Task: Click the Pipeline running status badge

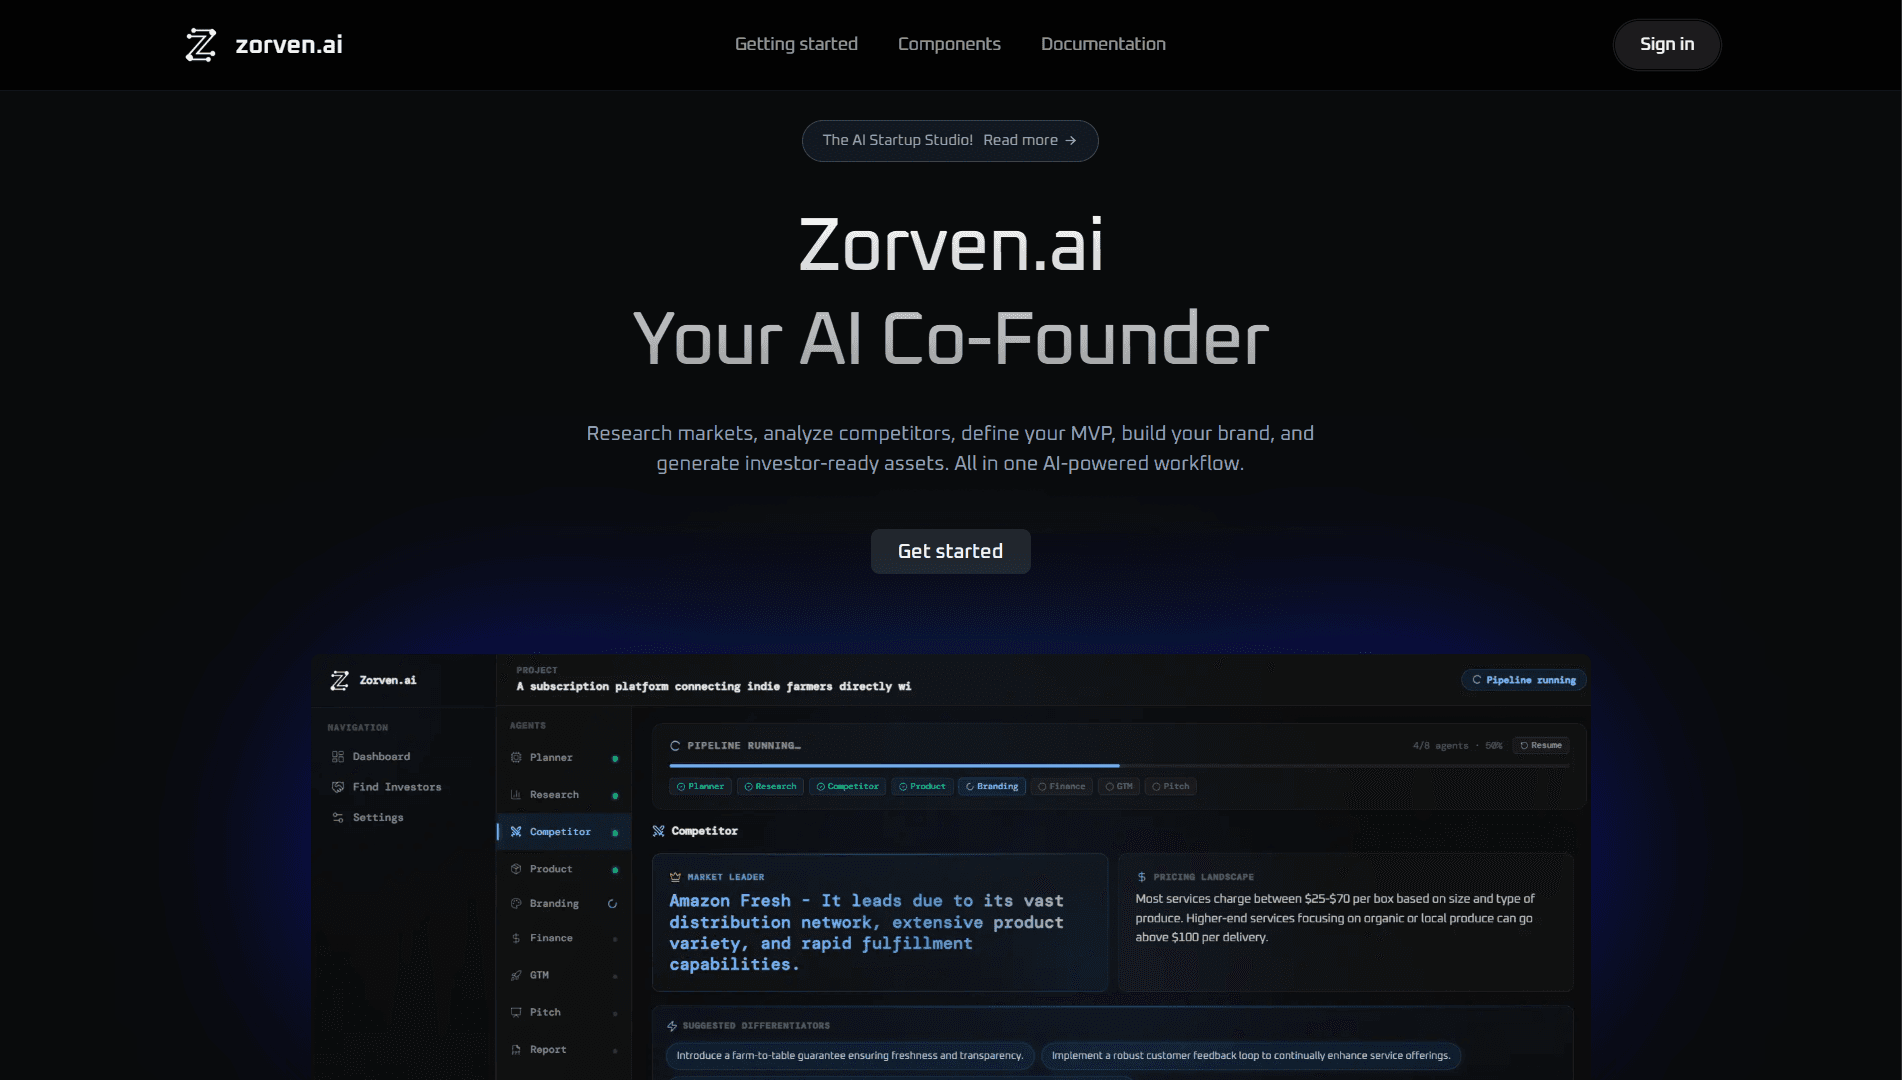Action: pos(1524,680)
